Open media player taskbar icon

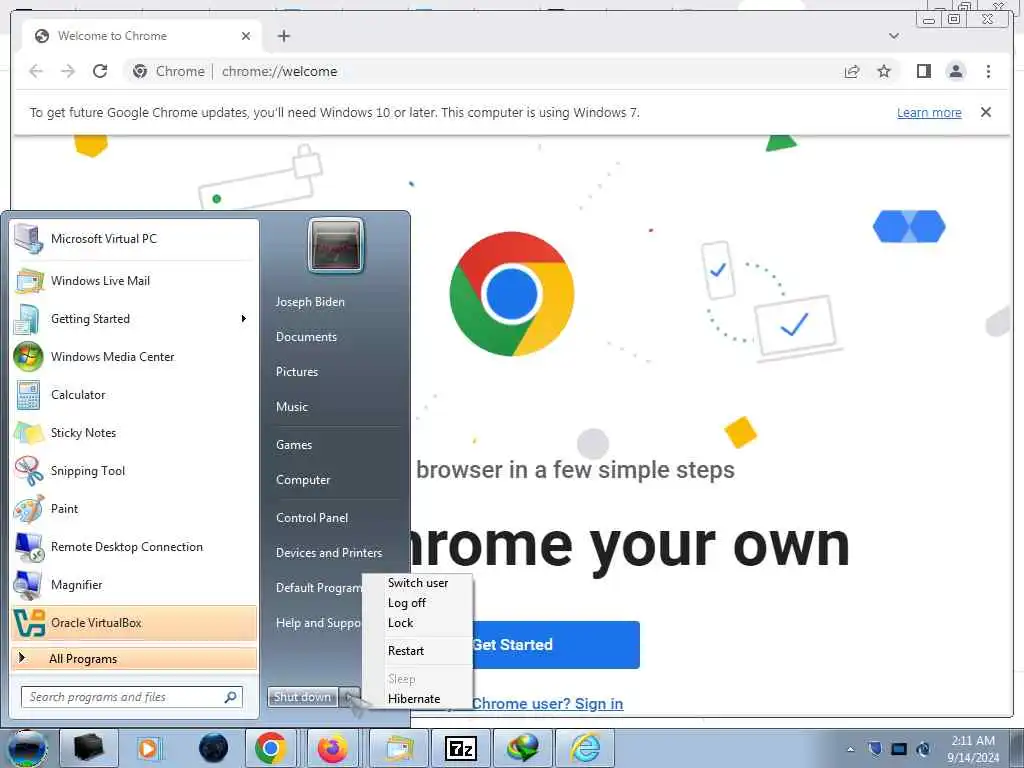pos(149,748)
